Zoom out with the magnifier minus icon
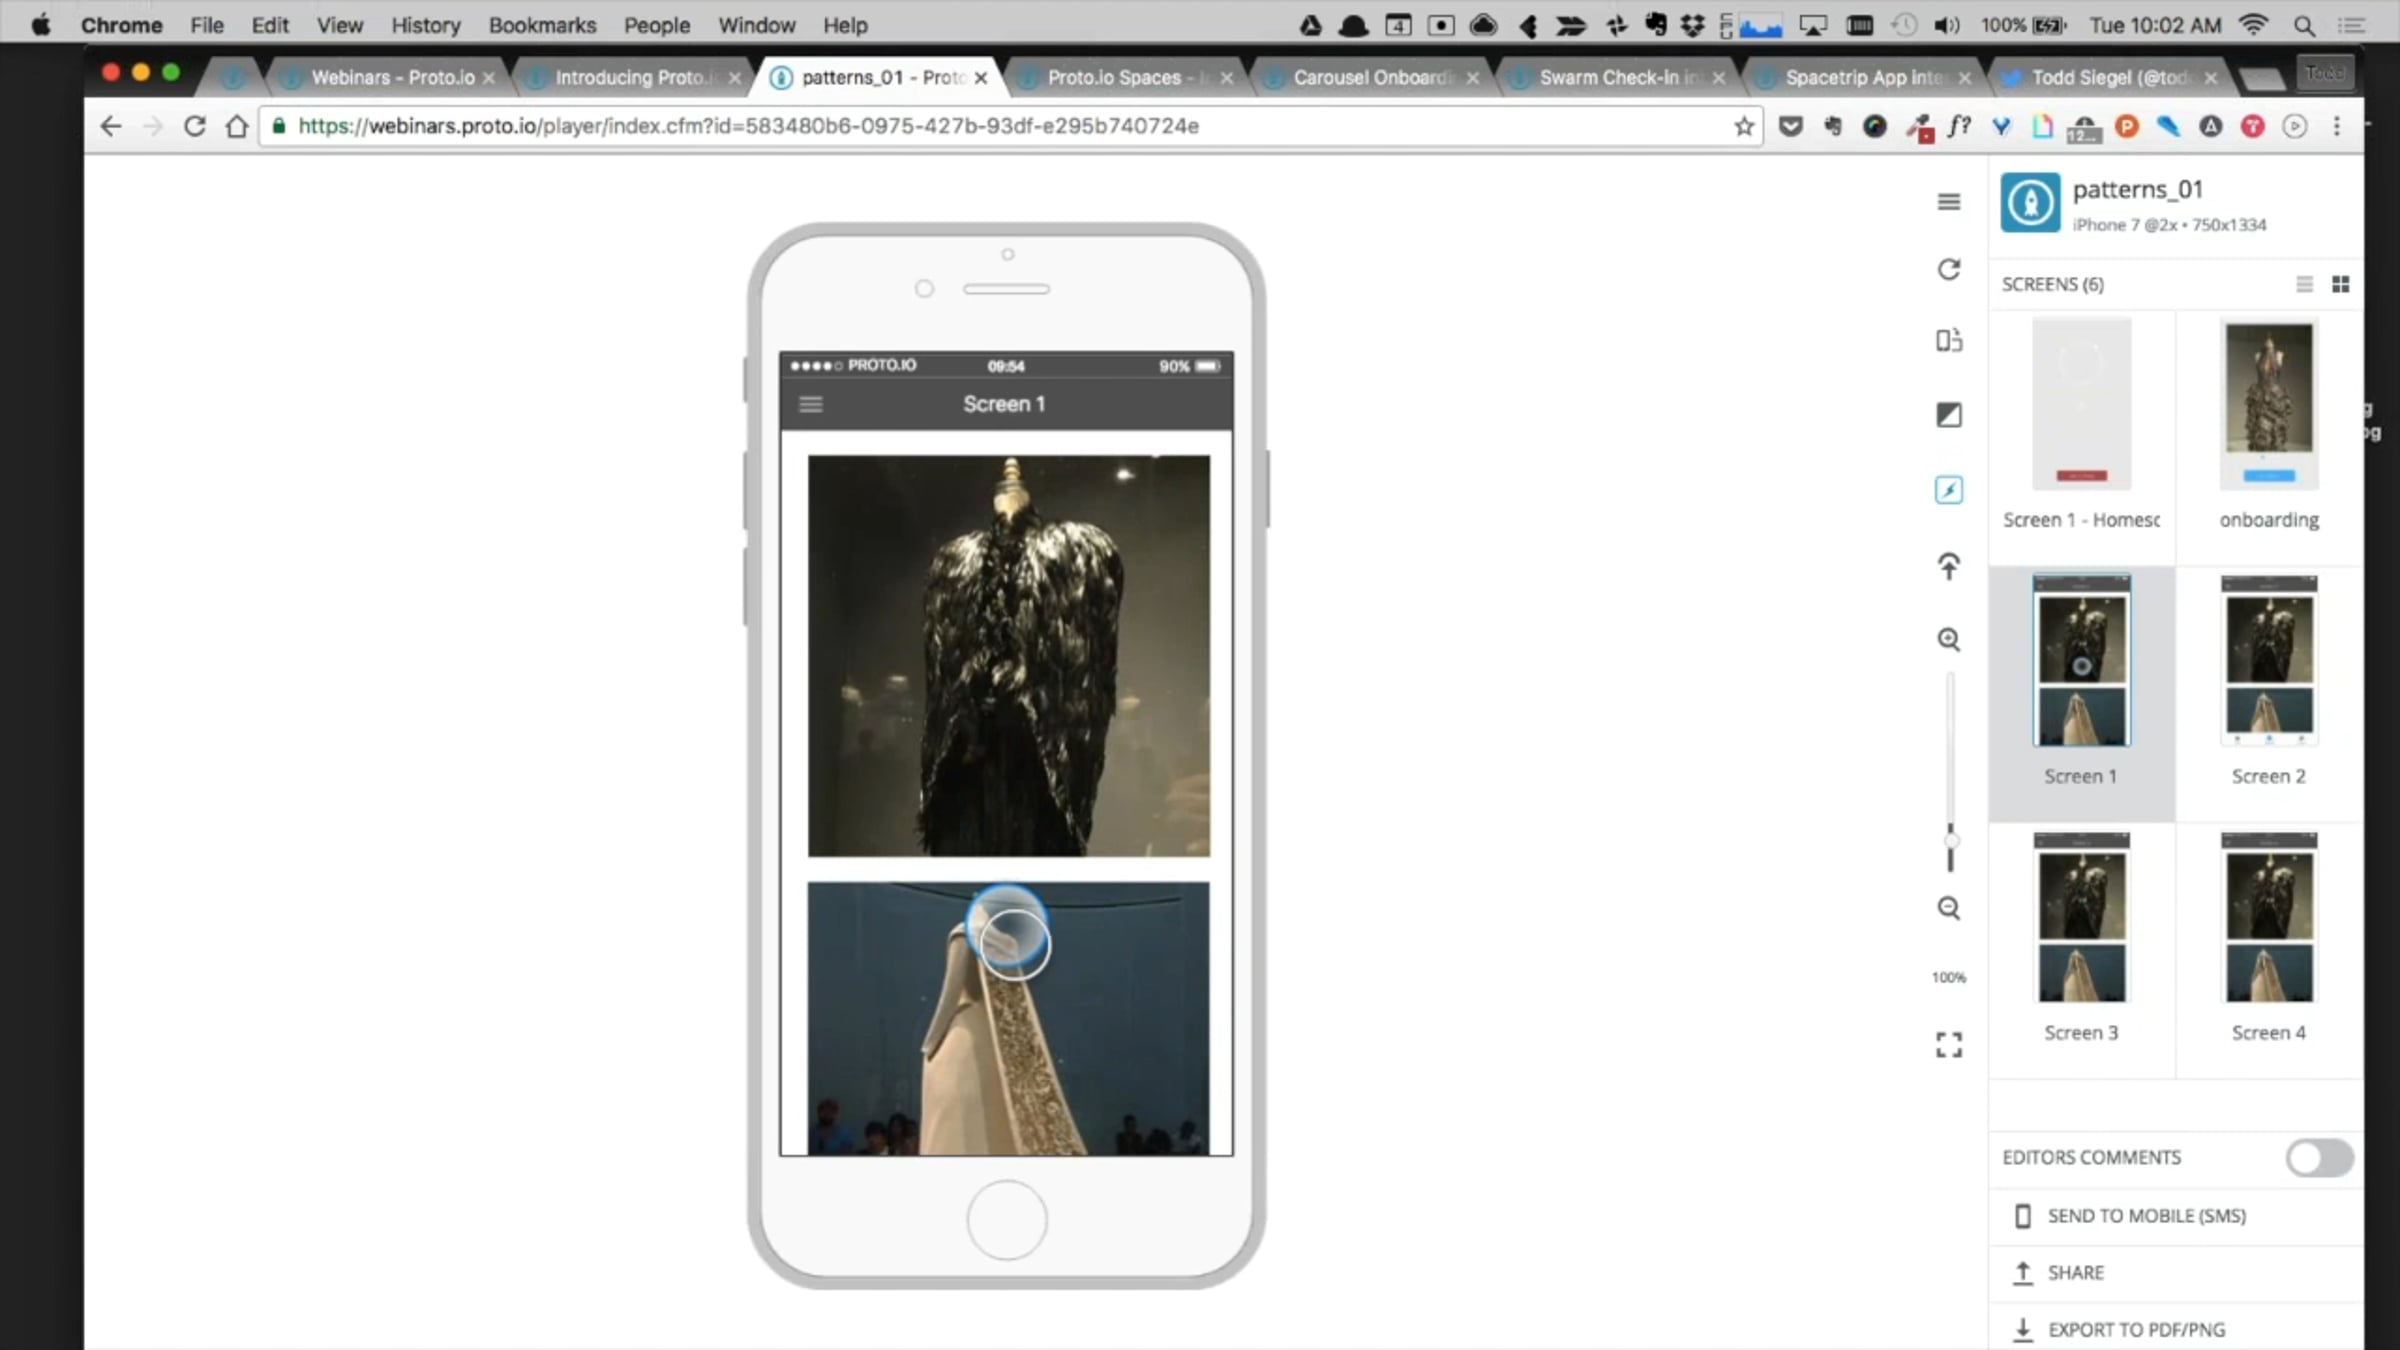 [x=1948, y=908]
